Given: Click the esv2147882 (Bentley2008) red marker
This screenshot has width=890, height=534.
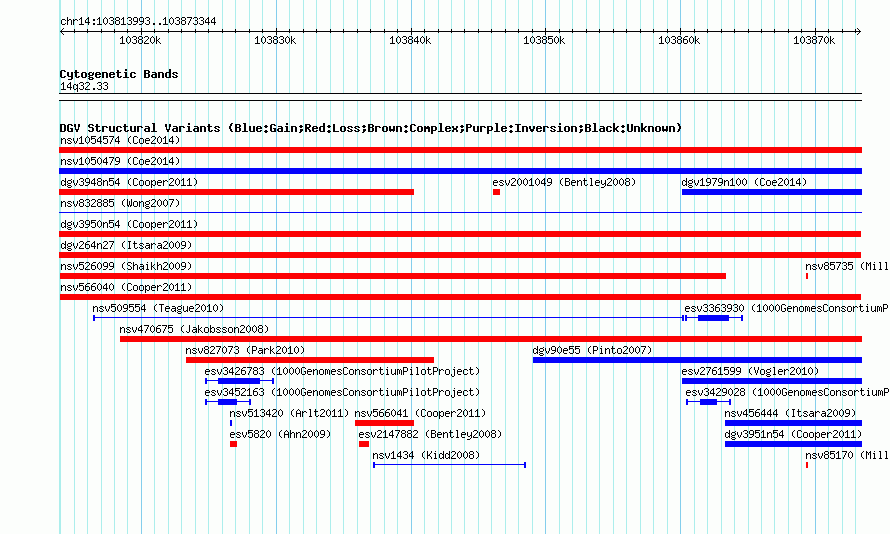Looking at the screenshot, I should [364, 444].
